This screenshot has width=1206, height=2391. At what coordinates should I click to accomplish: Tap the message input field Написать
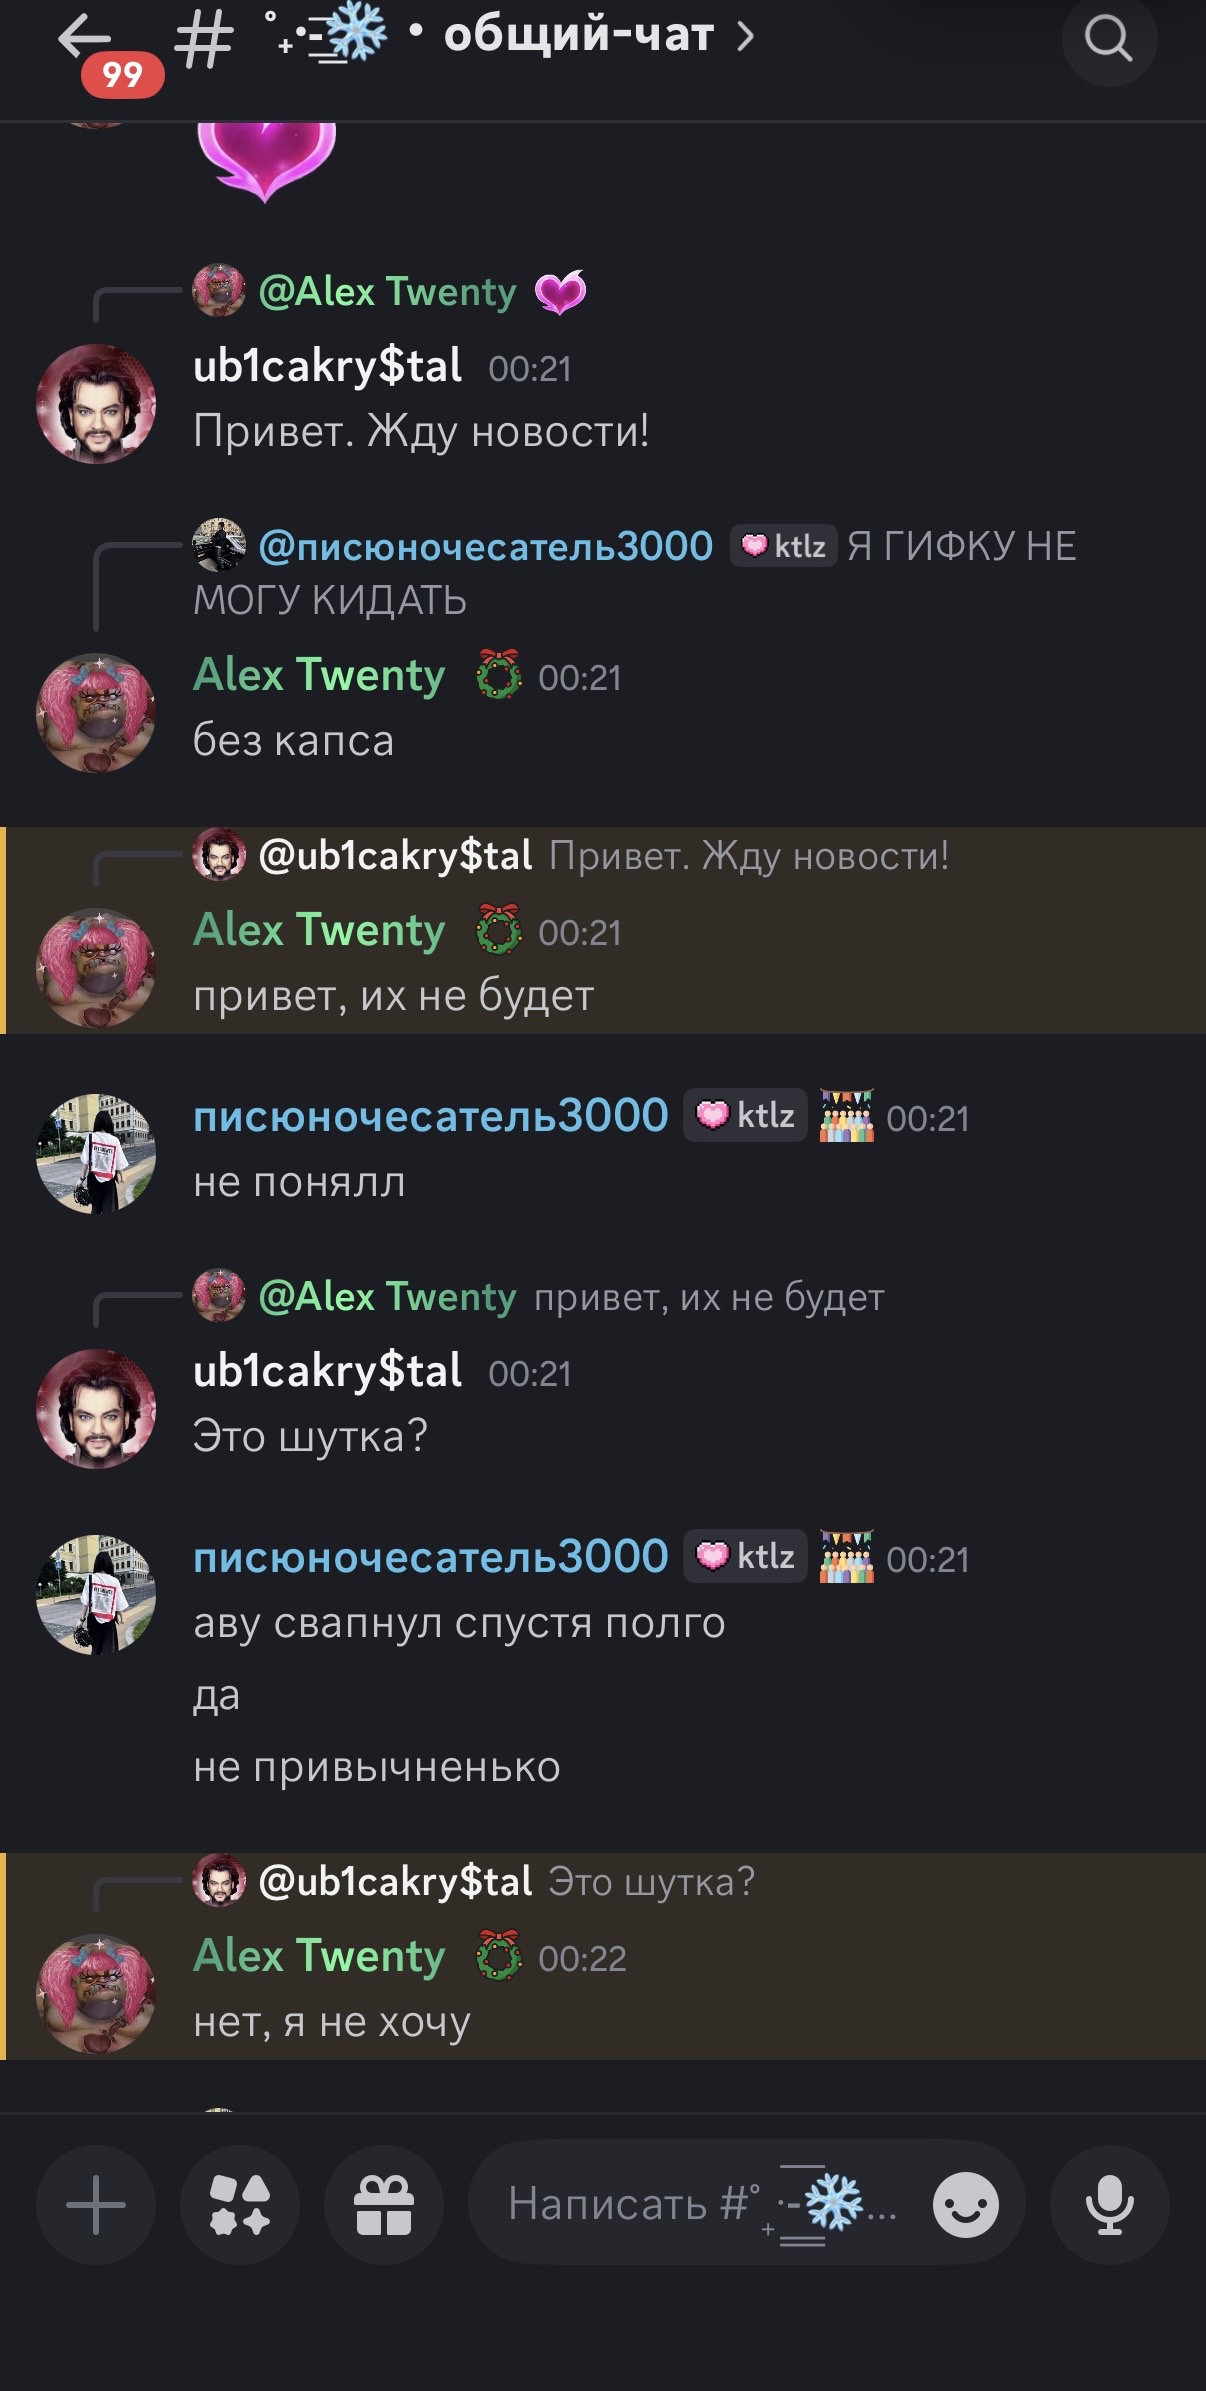click(x=702, y=2205)
